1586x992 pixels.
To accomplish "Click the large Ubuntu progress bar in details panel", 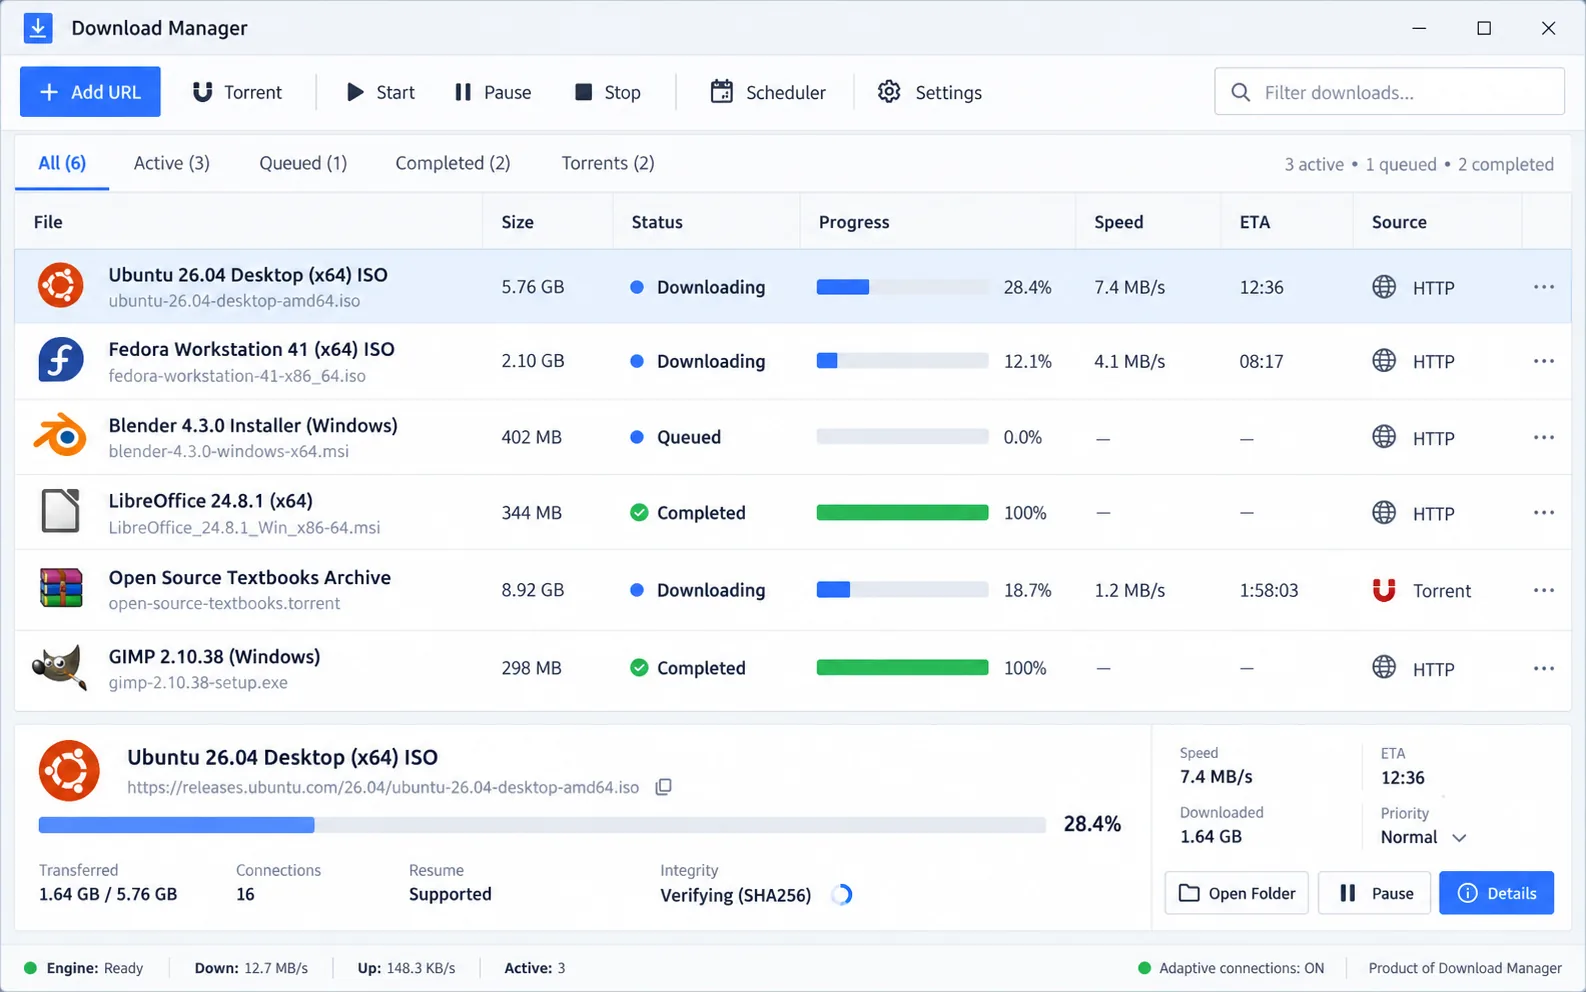I will pyautogui.click(x=542, y=825).
